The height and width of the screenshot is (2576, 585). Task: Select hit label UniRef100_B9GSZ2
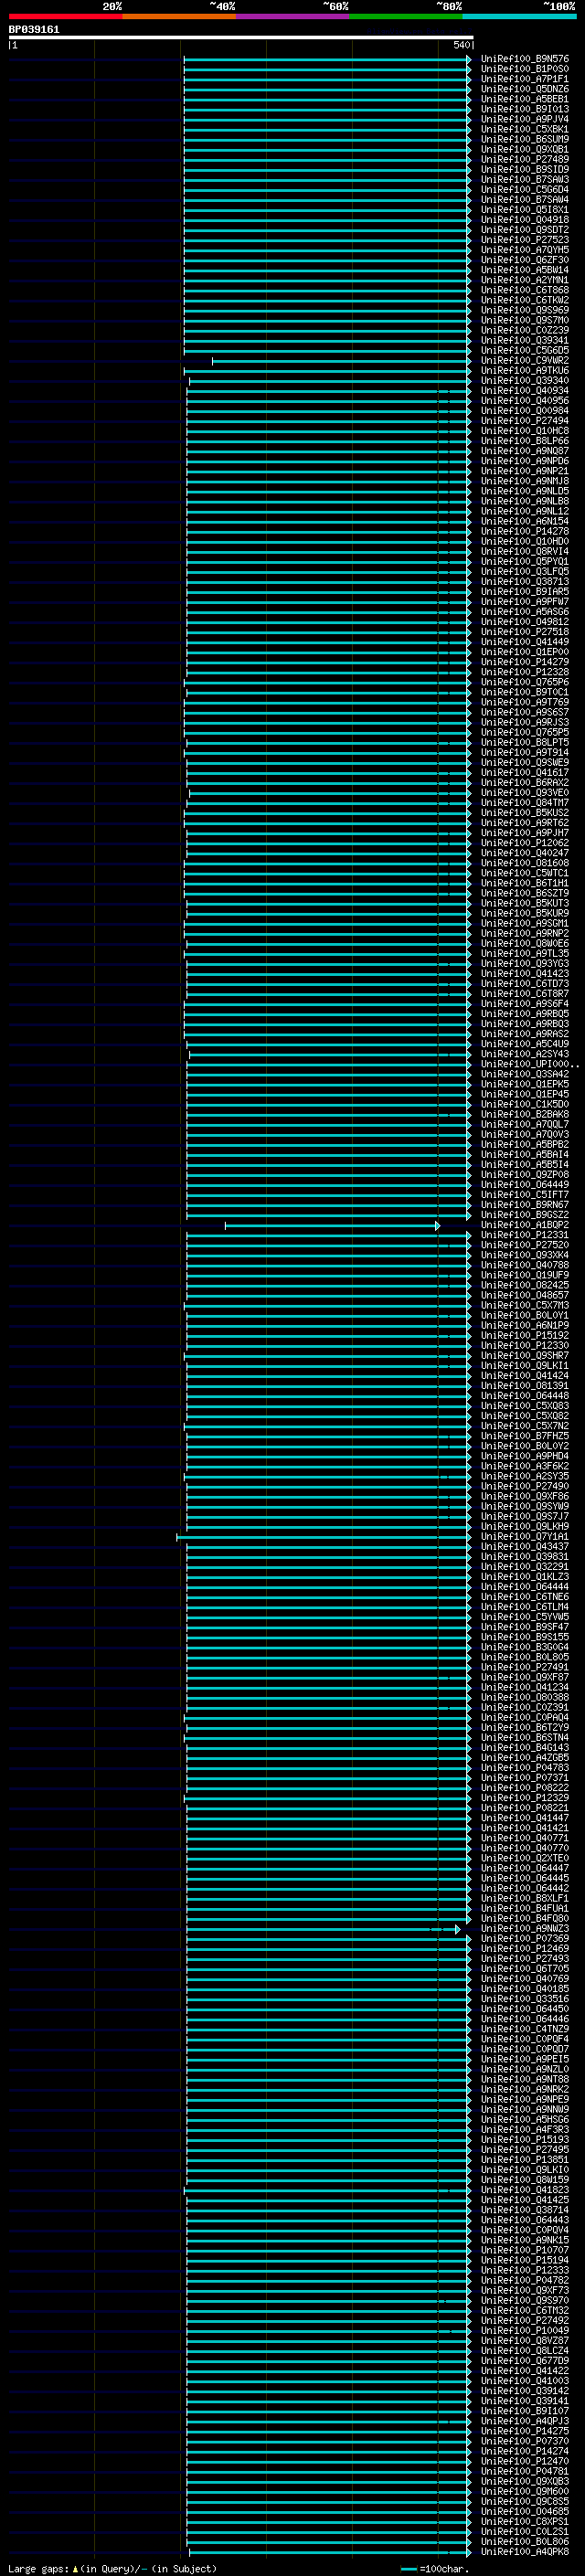pyautogui.click(x=525, y=1215)
